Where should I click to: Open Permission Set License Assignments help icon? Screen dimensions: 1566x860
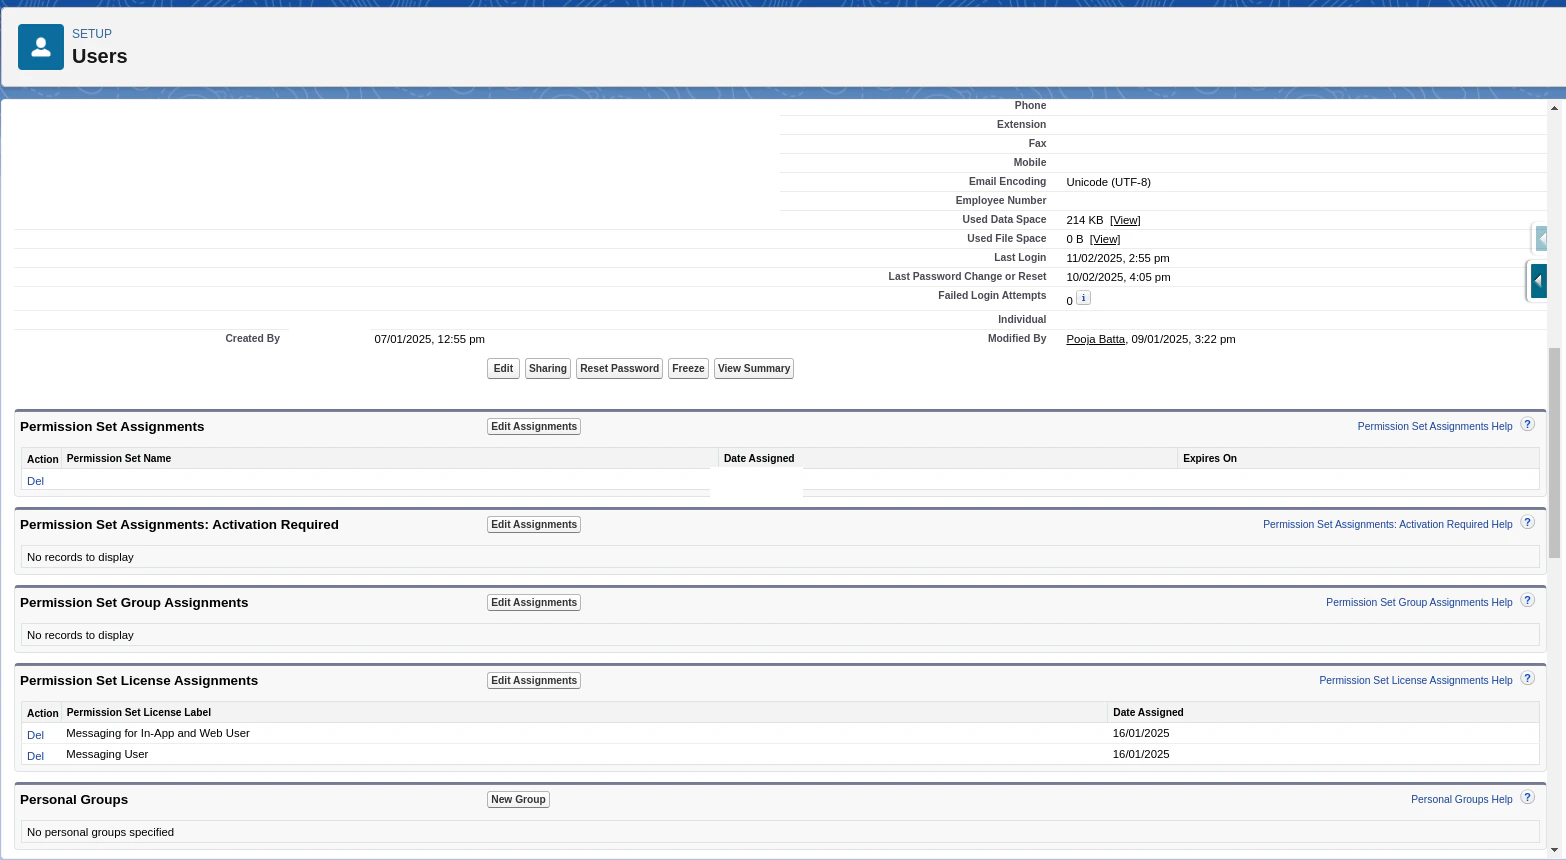pos(1527,678)
